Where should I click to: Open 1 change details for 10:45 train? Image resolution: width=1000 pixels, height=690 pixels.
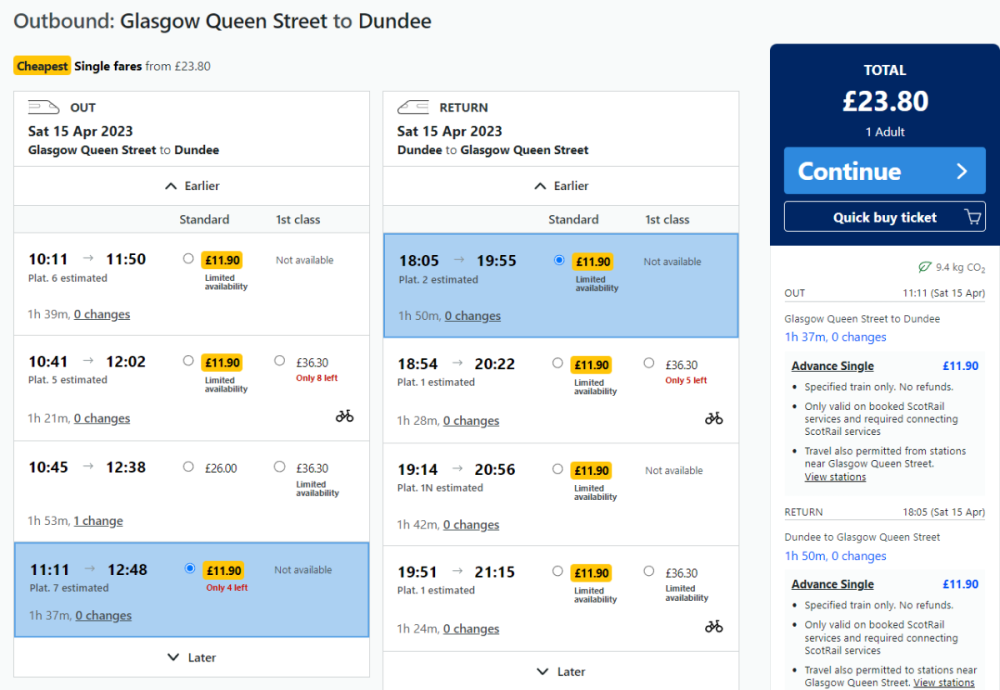coord(98,521)
